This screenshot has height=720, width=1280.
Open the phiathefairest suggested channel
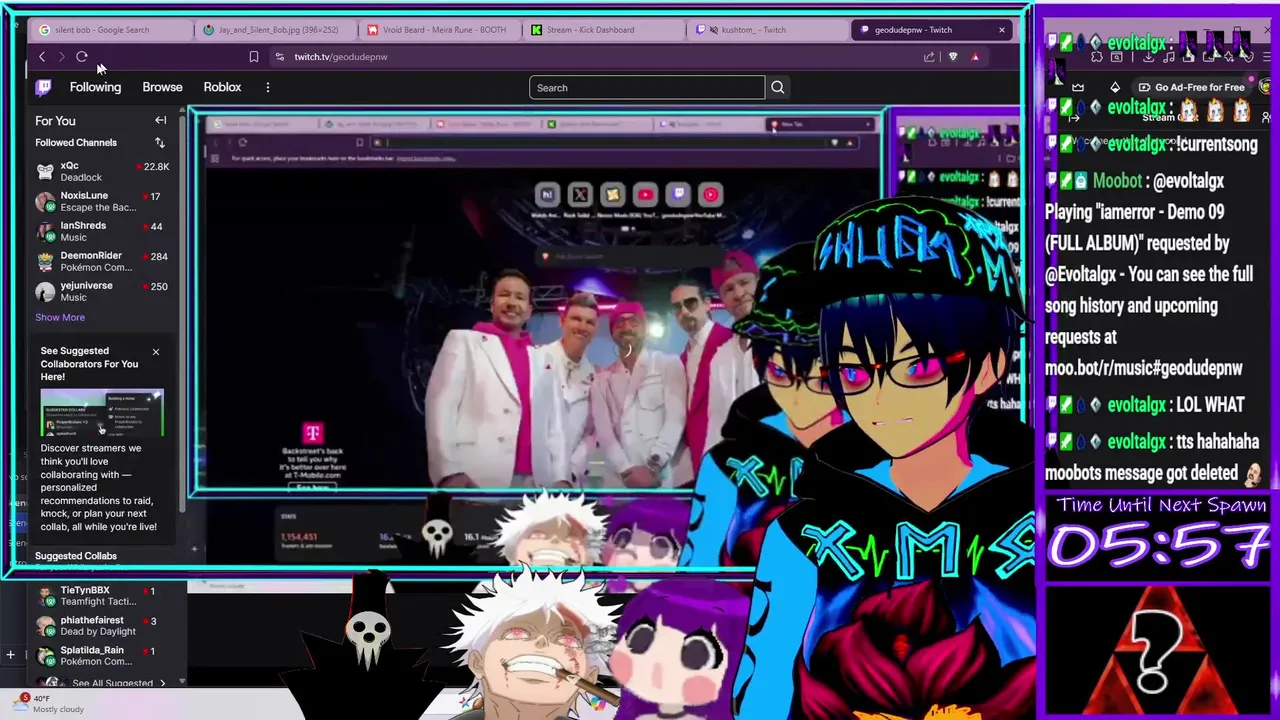coord(102,626)
